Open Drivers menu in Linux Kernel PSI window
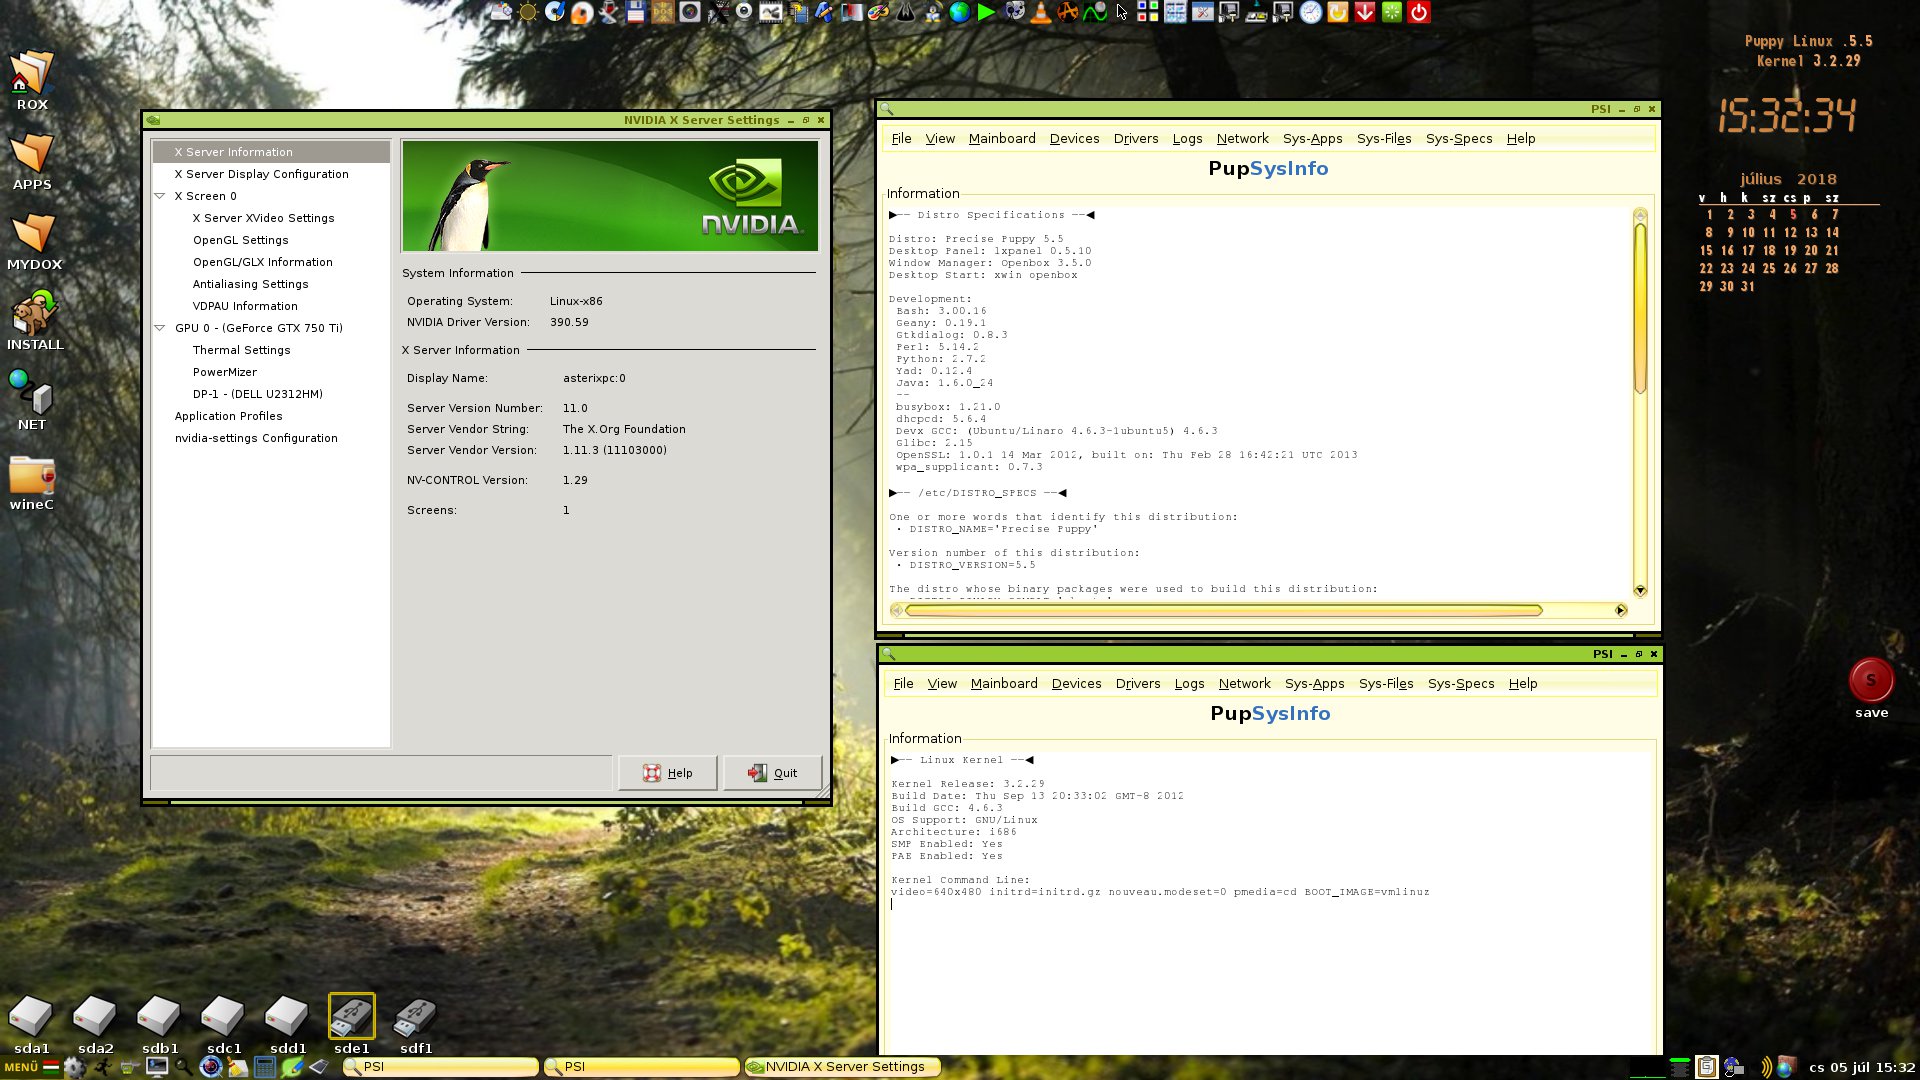 coord(1138,684)
